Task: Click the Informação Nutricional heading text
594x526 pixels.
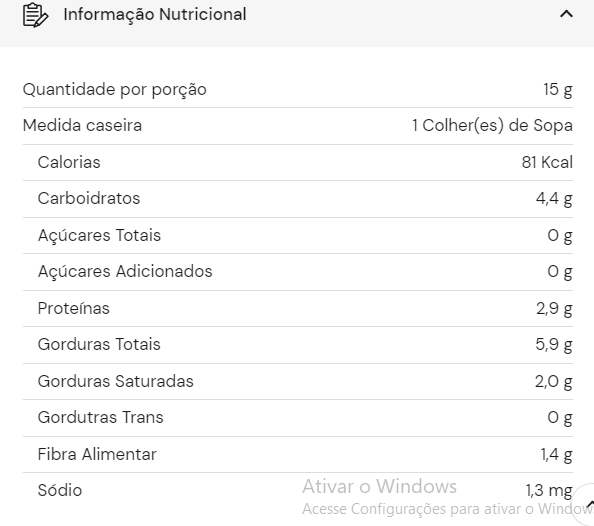Action: click(x=155, y=14)
